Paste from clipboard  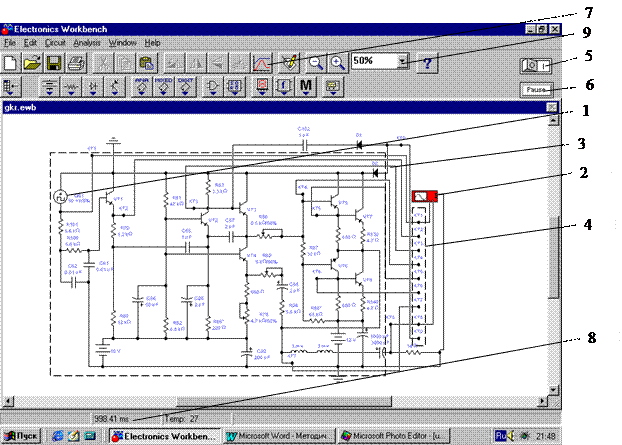[146, 63]
